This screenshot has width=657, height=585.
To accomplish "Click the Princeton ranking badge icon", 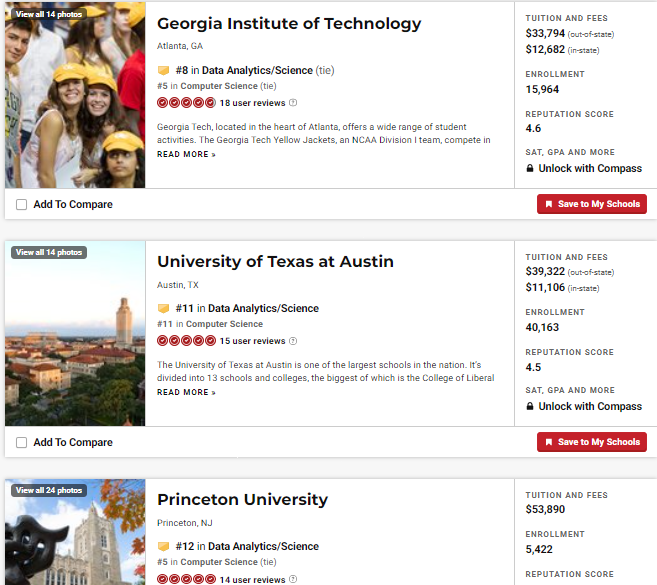I will (x=163, y=547).
